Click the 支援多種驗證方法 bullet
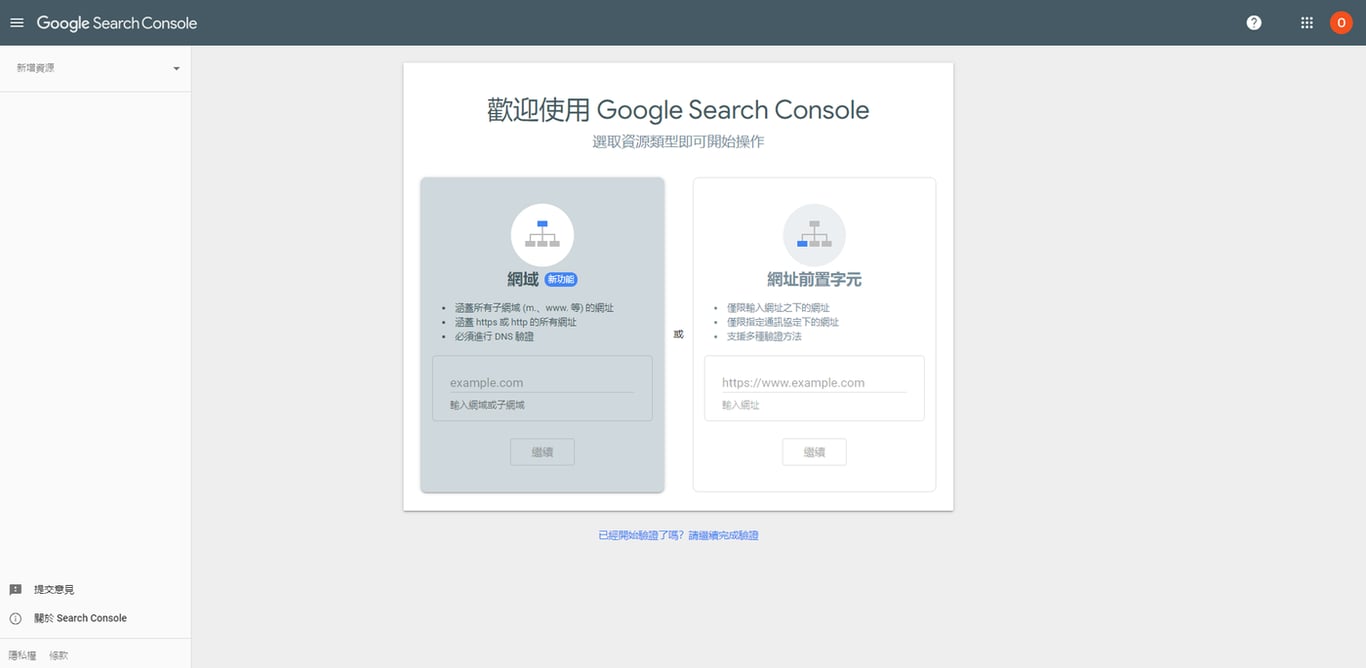1366x668 pixels. (x=764, y=337)
